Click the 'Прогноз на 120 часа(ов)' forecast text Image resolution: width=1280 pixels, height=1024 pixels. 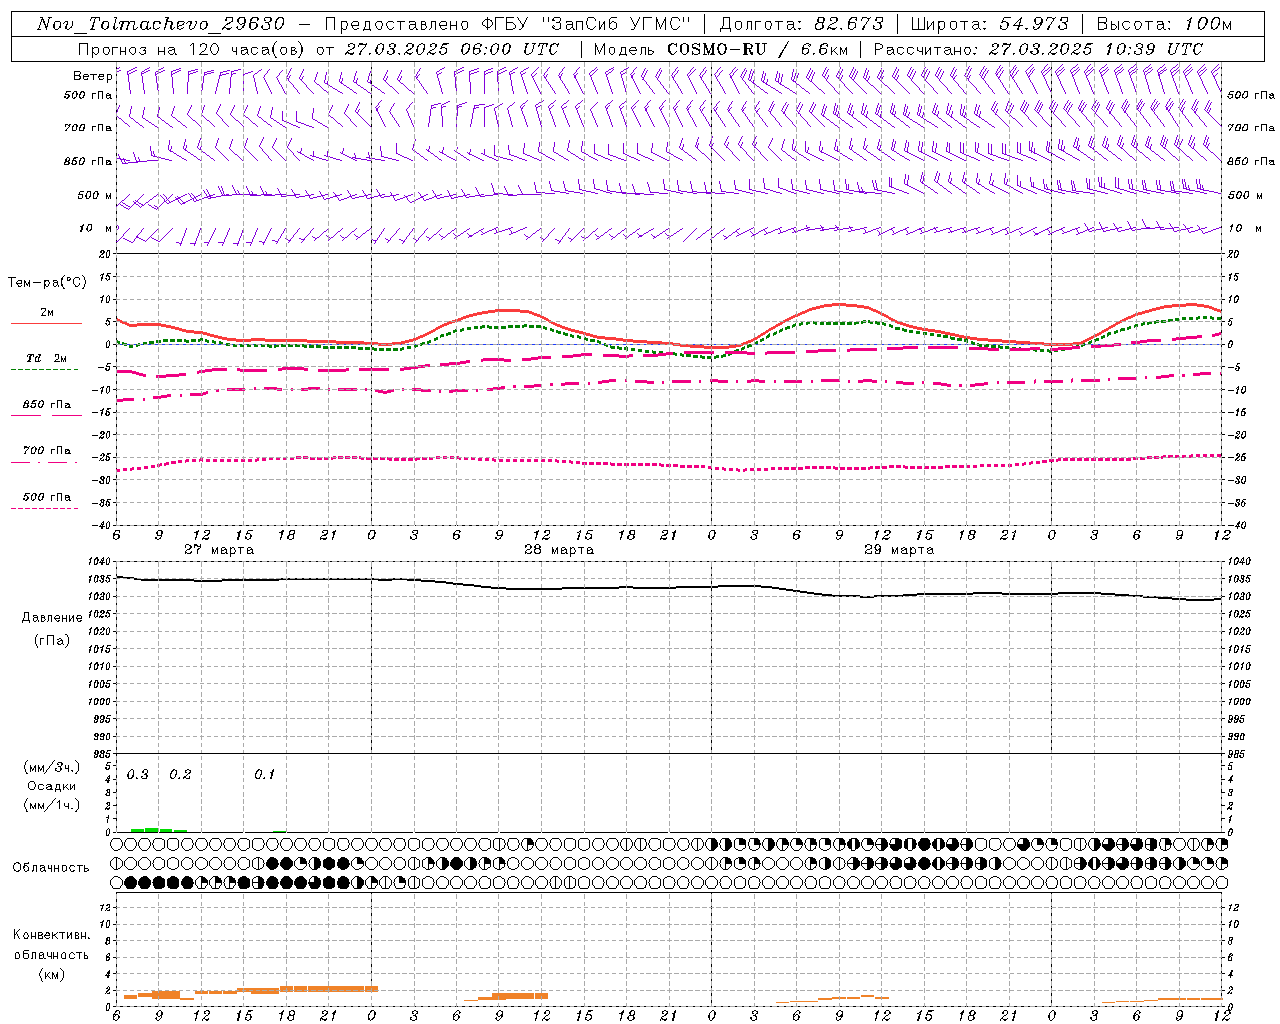[192, 49]
